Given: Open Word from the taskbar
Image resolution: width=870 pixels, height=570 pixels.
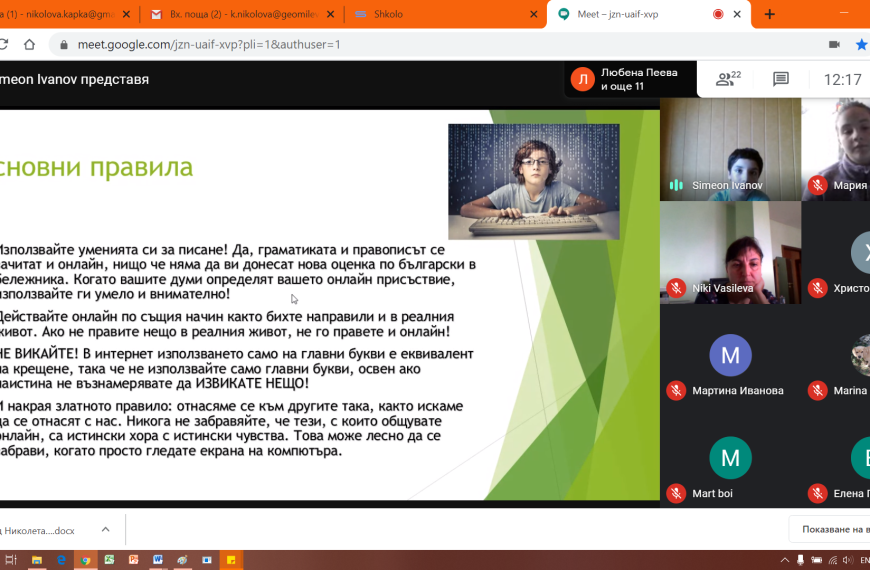Looking at the screenshot, I should click(x=158, y=560).
